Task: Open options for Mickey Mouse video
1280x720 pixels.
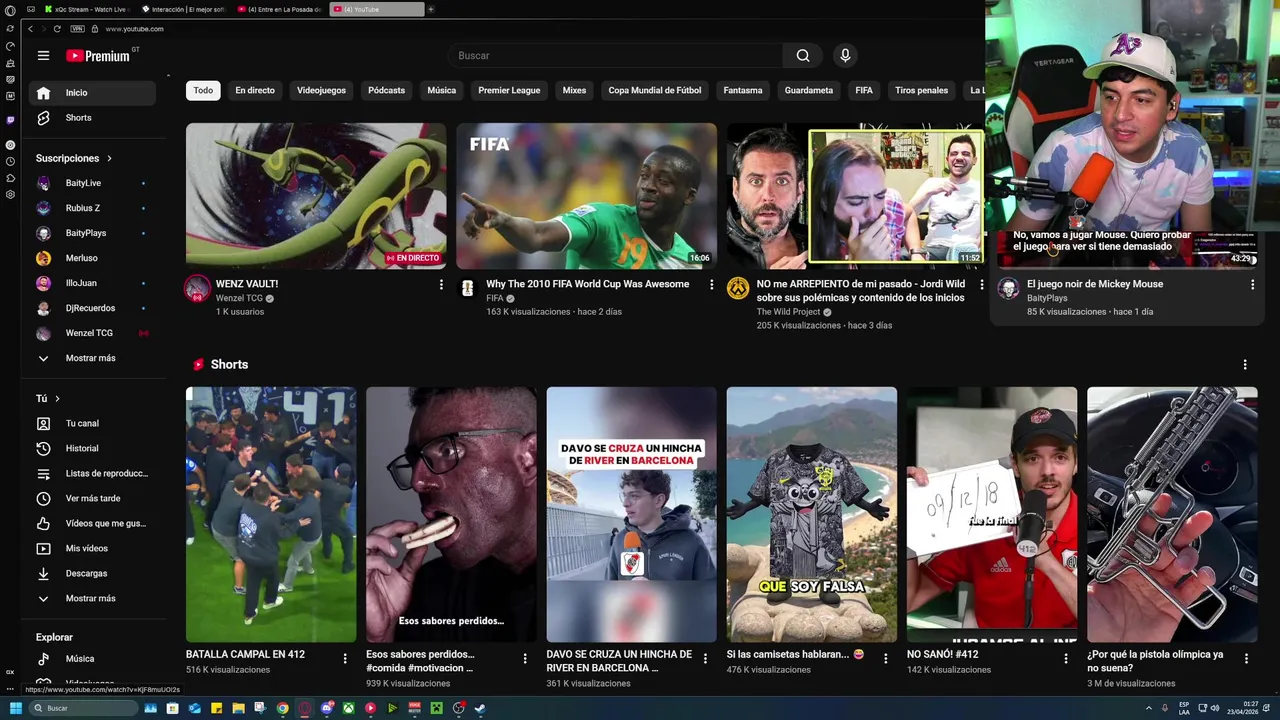Action: click(1252, 285)
